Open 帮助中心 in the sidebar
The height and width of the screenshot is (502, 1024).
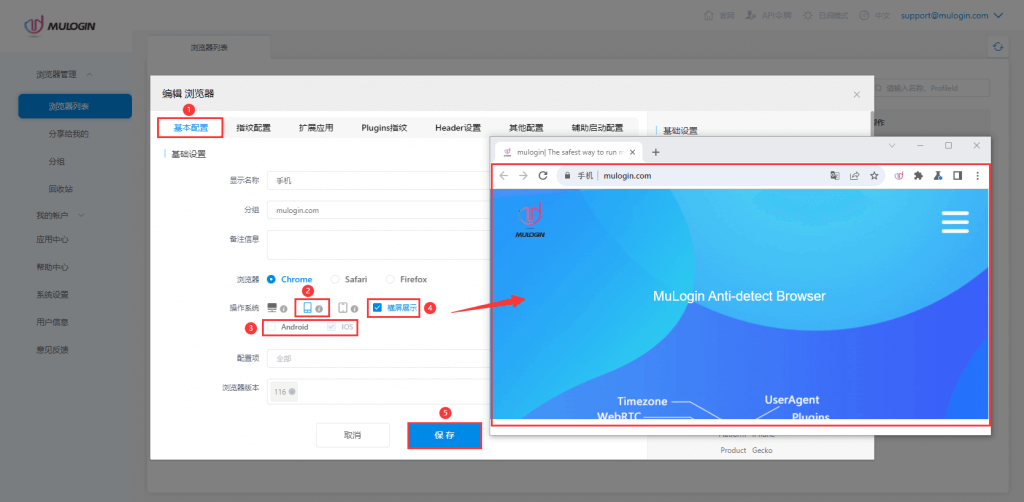pos(52,267)
